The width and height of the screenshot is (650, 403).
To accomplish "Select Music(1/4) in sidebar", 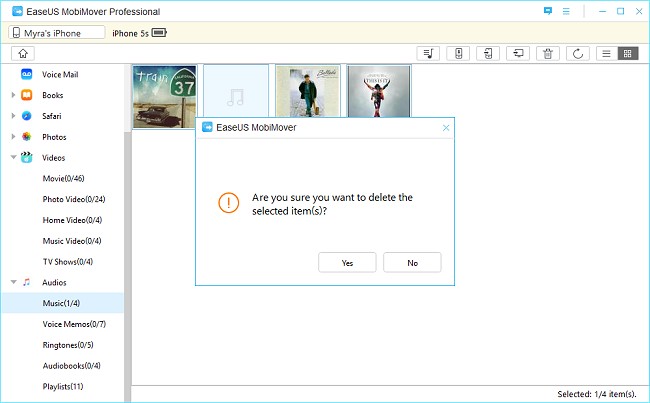I will (x=62, y=303).
